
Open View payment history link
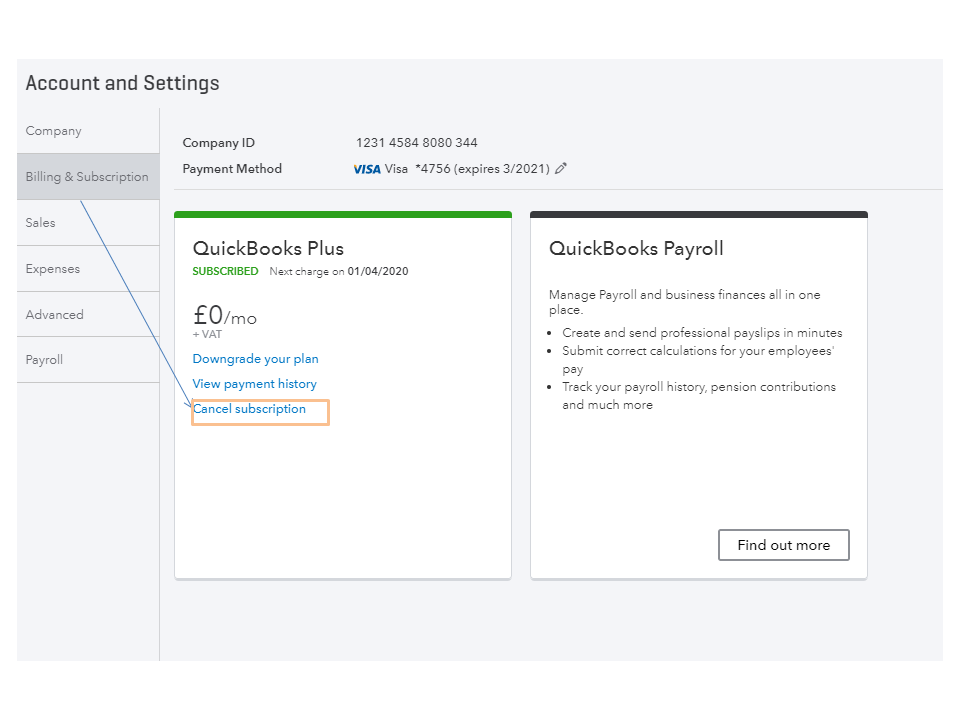click(255, 384)
